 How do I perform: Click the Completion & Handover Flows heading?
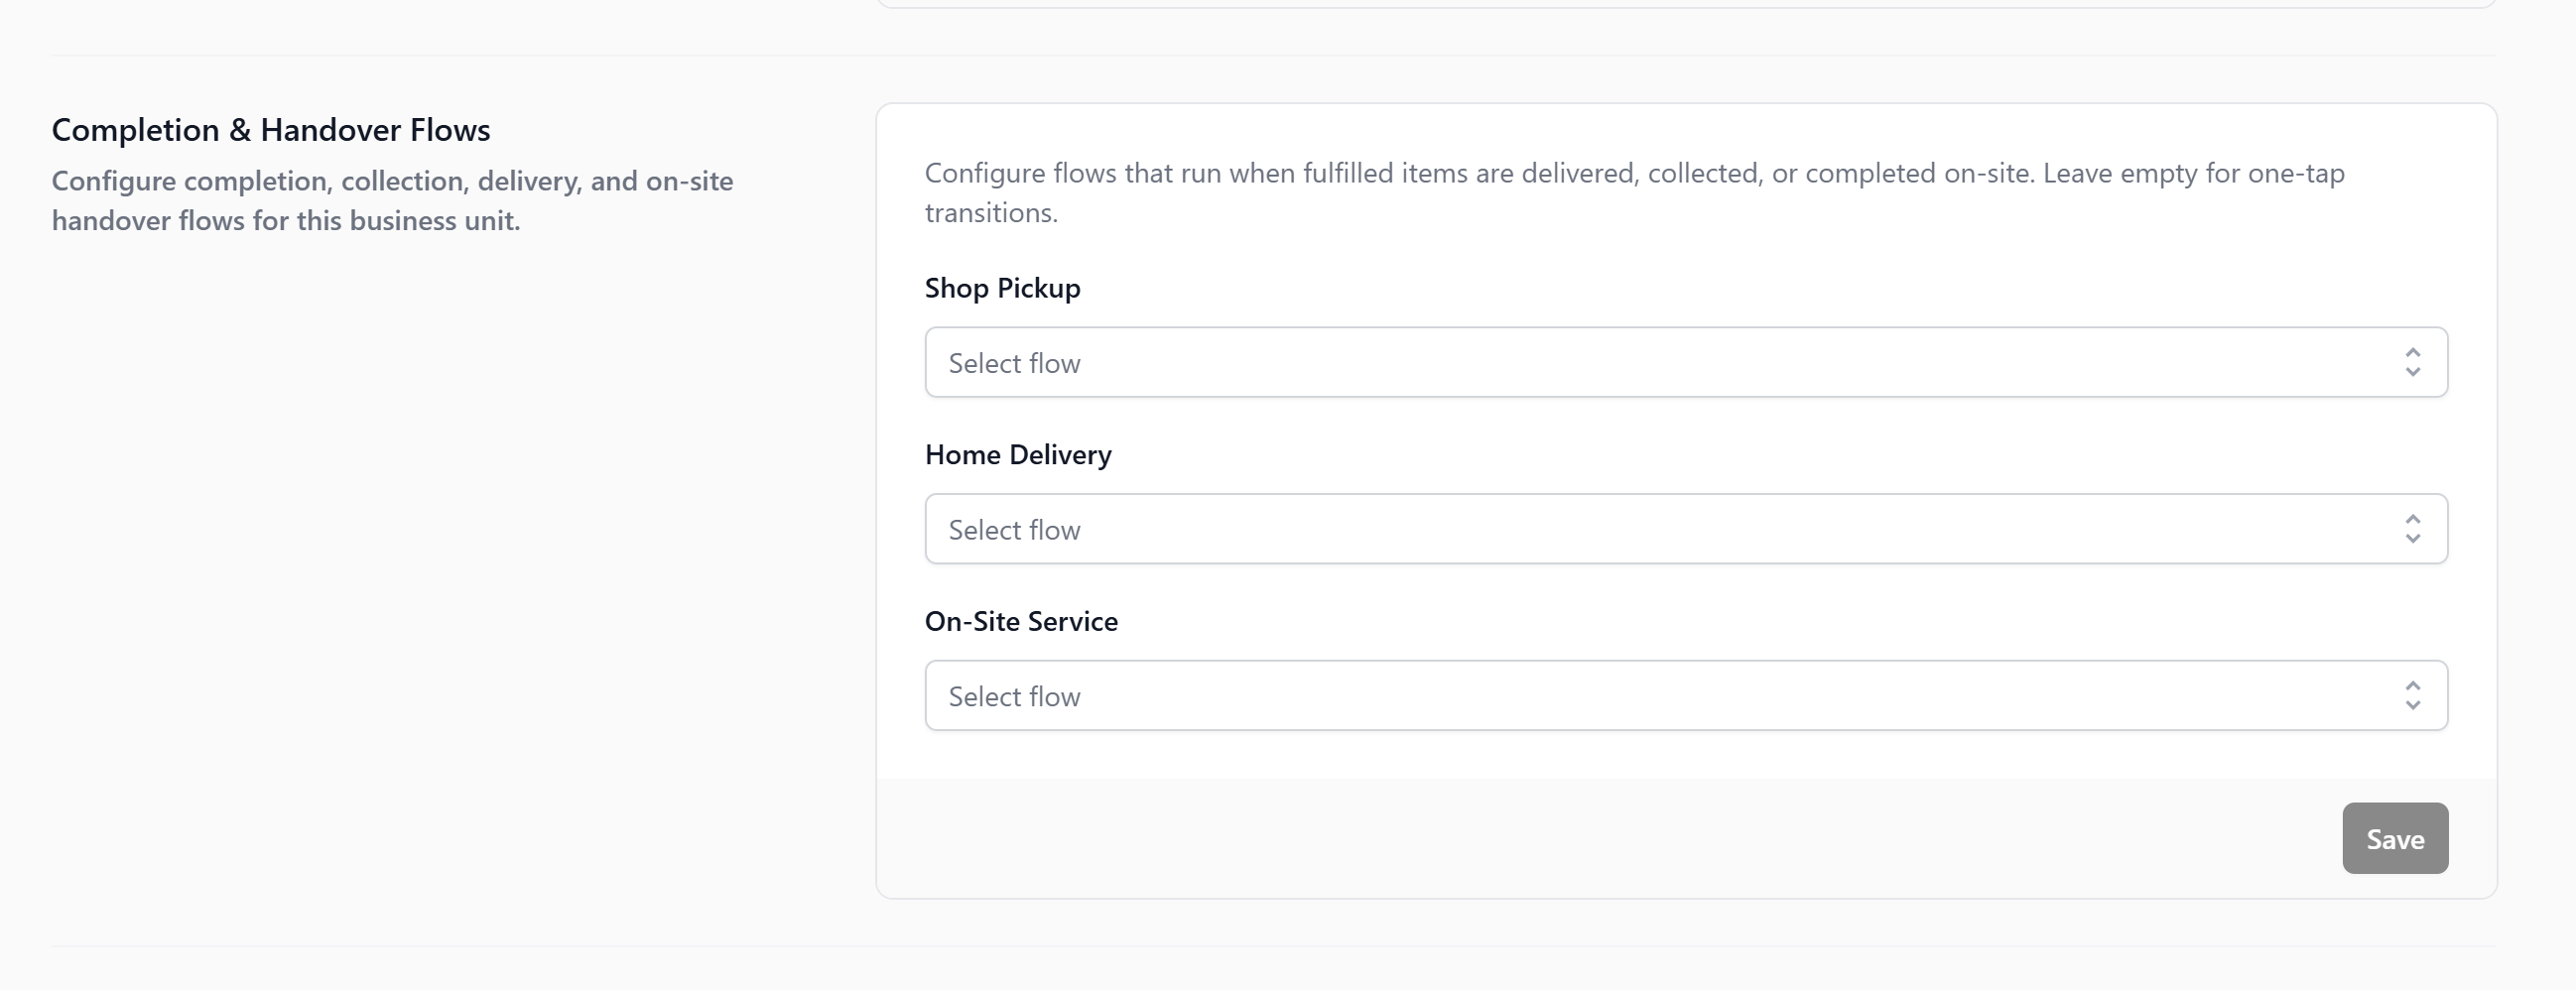(271, 130)
